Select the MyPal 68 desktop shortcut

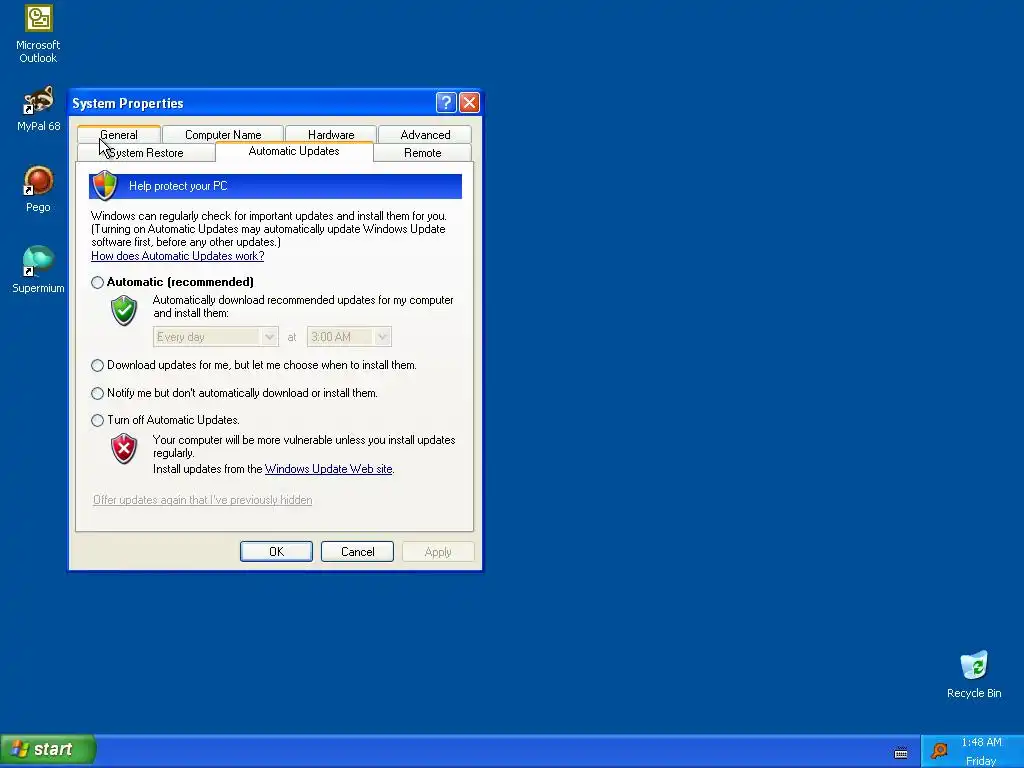point(38,108)
